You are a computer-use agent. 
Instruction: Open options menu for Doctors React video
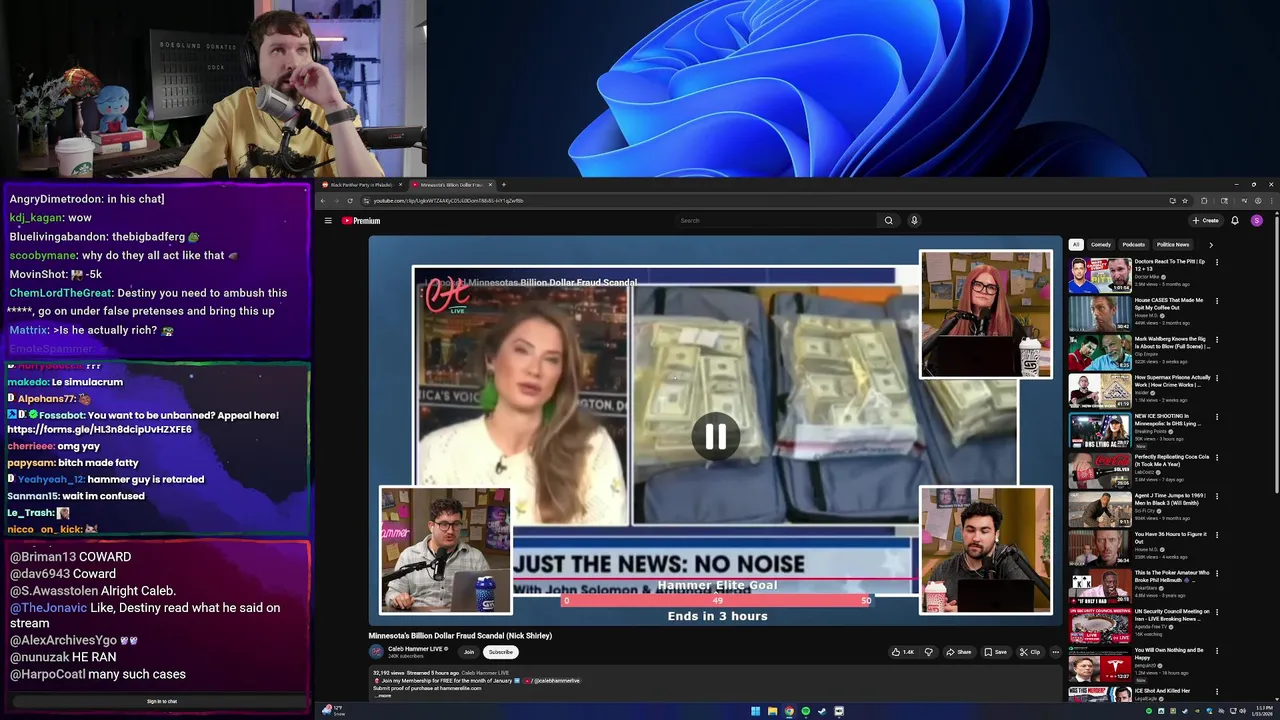coord(1217,262)
